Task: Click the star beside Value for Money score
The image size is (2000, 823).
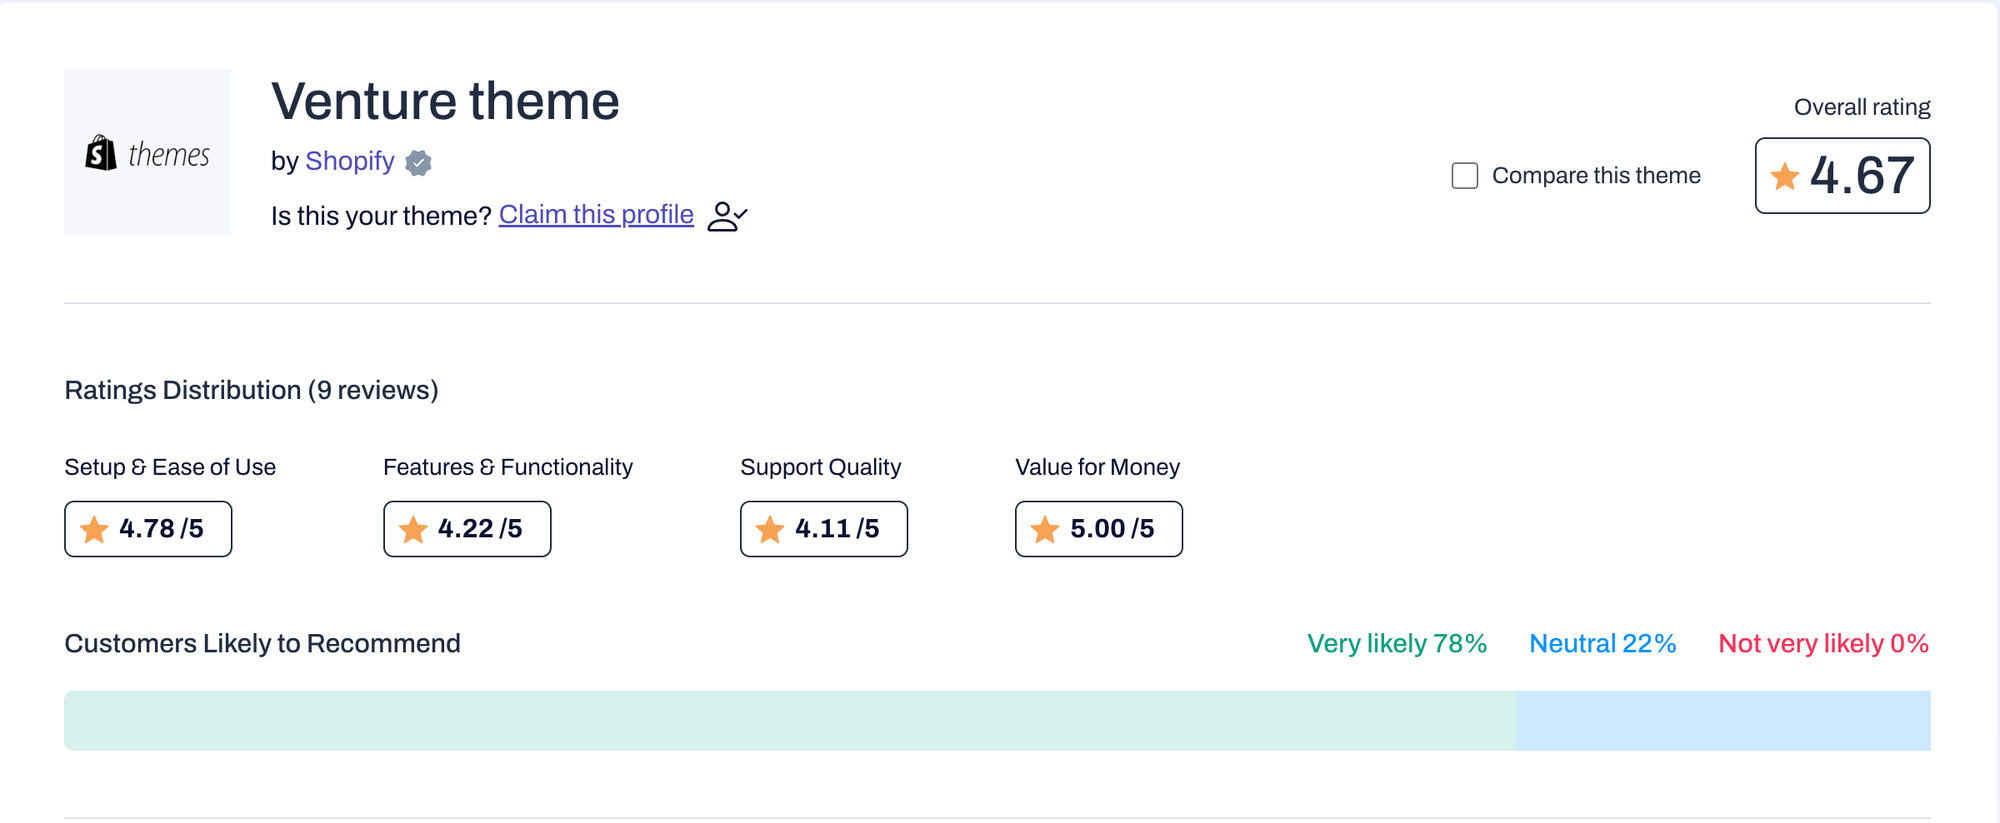Action: [x=1045, y=529]
